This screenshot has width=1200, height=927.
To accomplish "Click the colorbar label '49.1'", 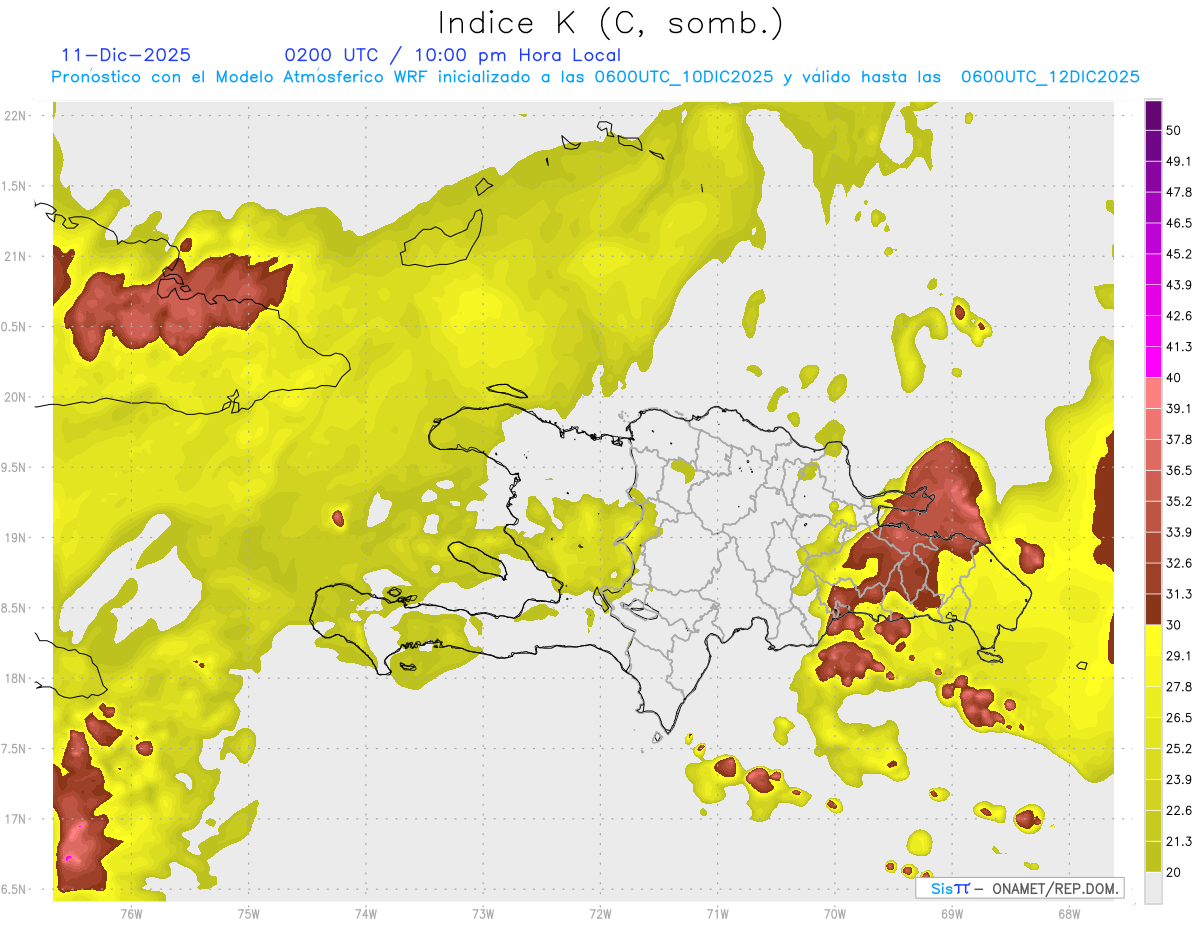I will 1179,161.
